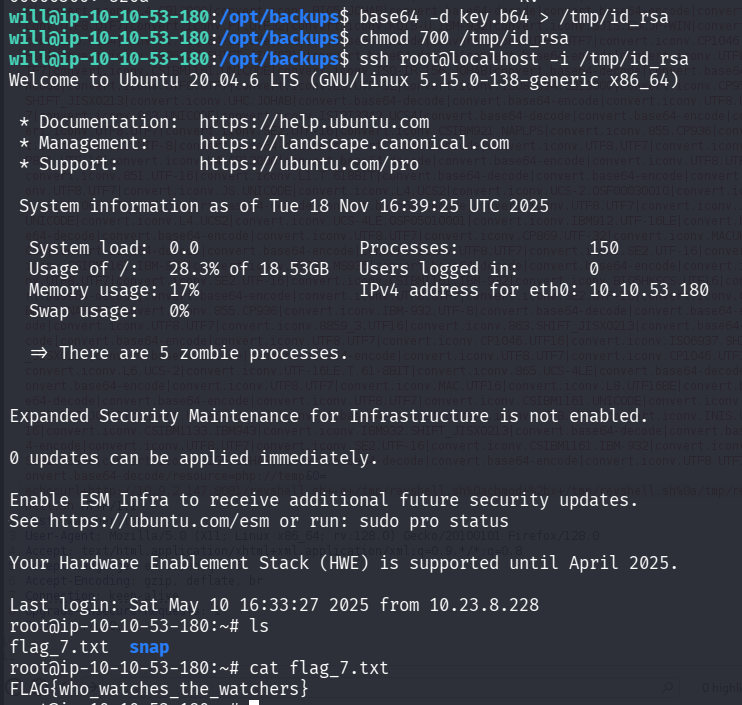The width and height of the screenshot is (742, 705).
Task: Click the faint search magnifier icon
Action: (668, 687)
